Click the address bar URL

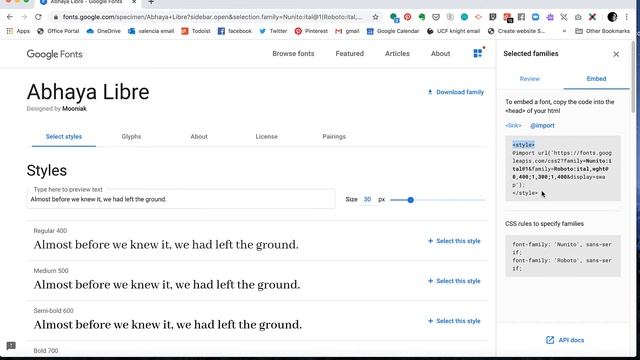pos(212,17)
